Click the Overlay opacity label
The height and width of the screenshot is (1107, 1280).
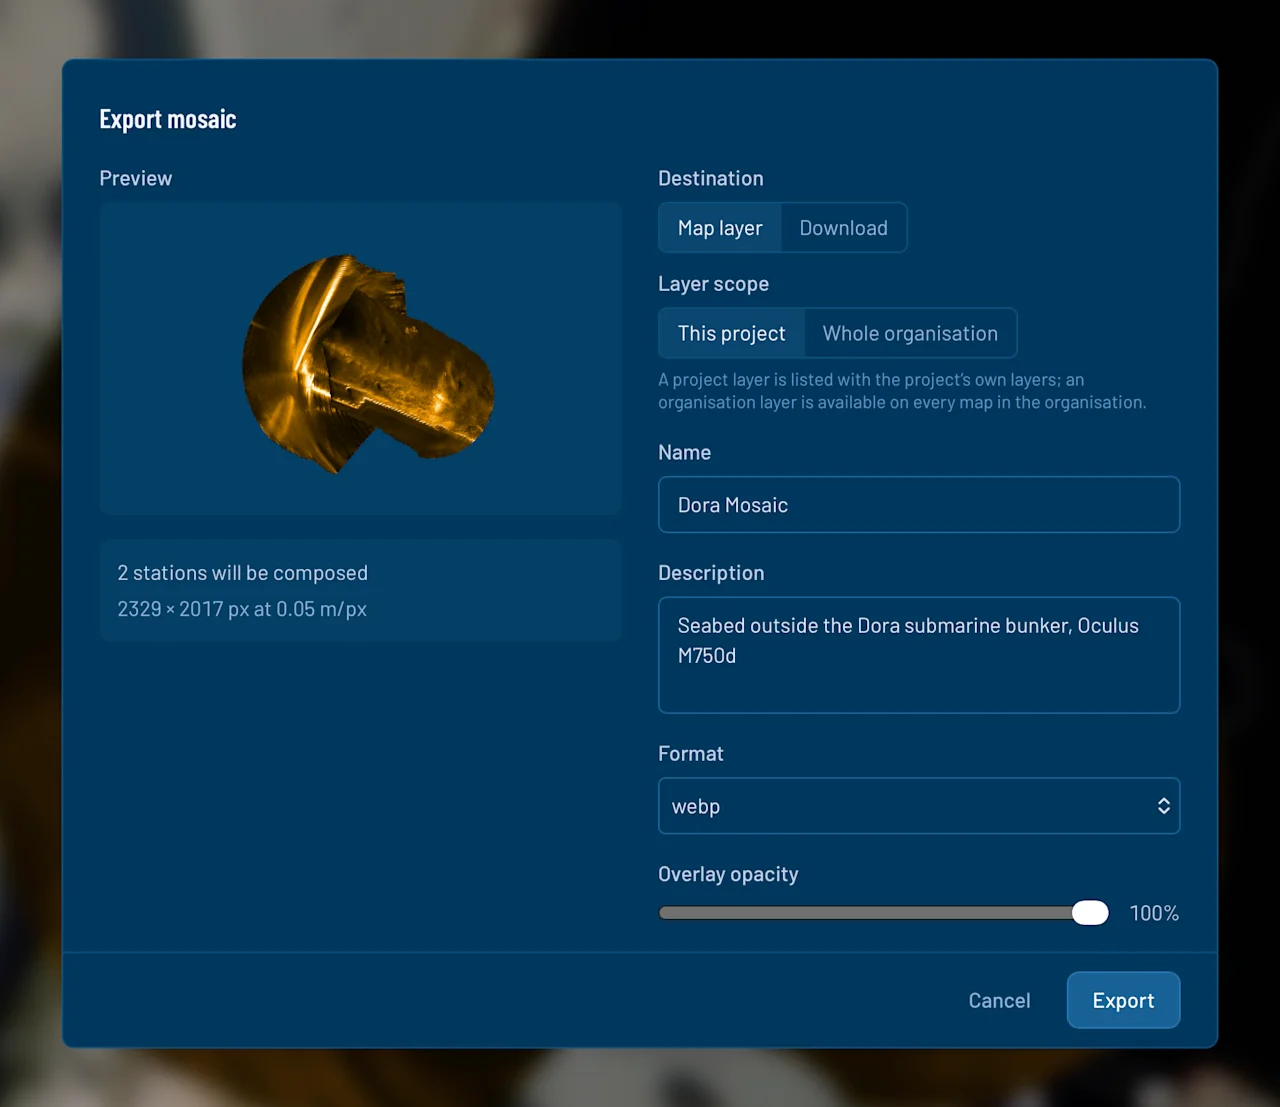pos(728,874)
